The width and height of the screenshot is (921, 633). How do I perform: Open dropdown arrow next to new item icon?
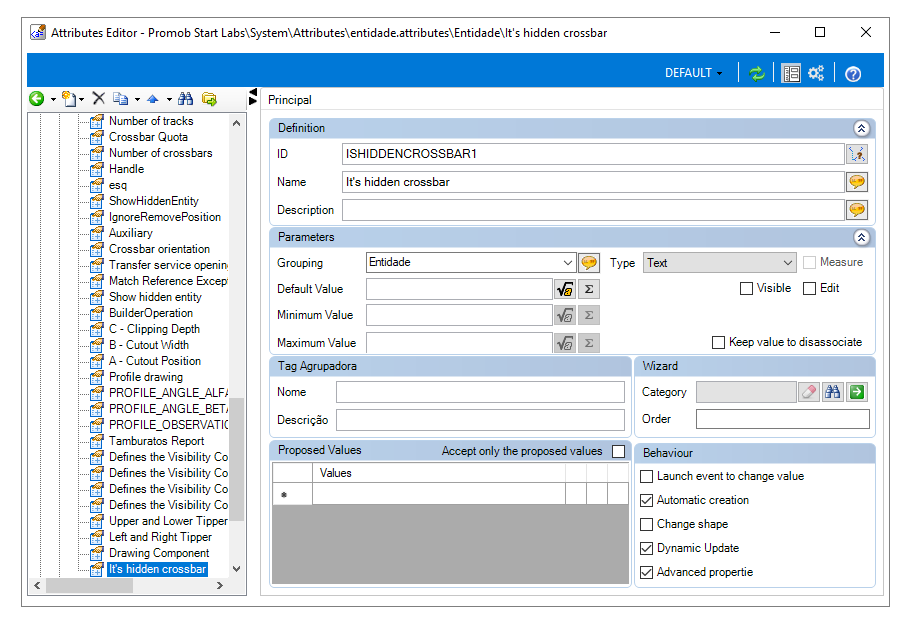(81, 99)
